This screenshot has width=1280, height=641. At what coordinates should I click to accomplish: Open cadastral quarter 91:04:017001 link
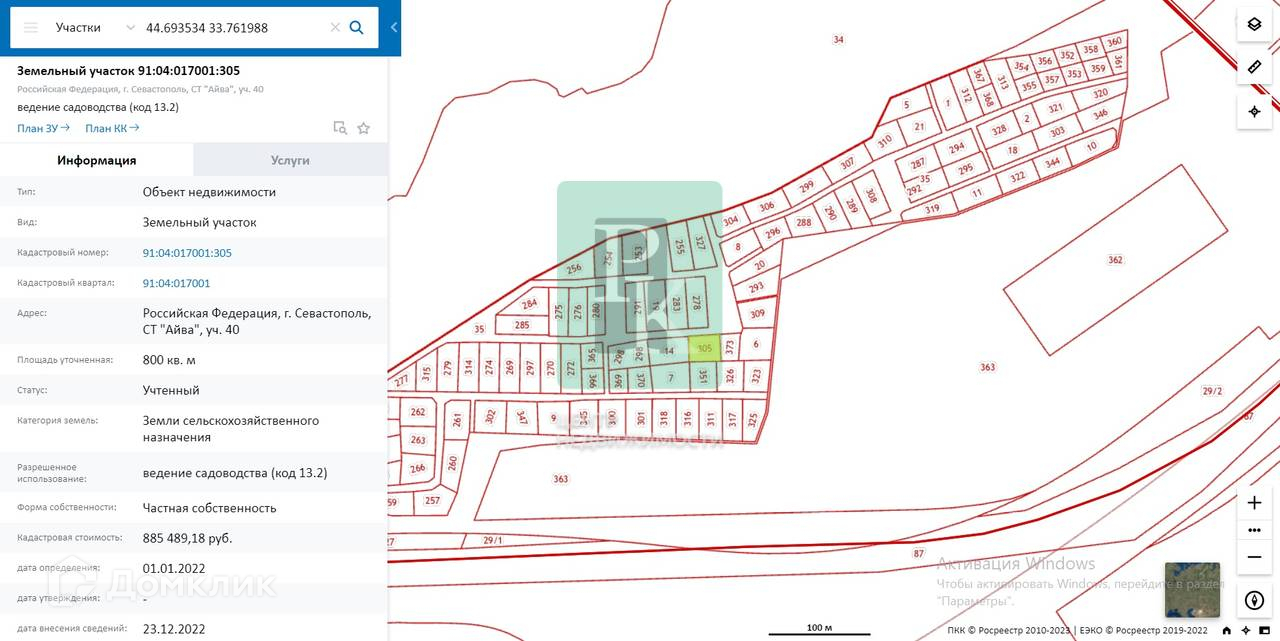[x=176, y=284]
